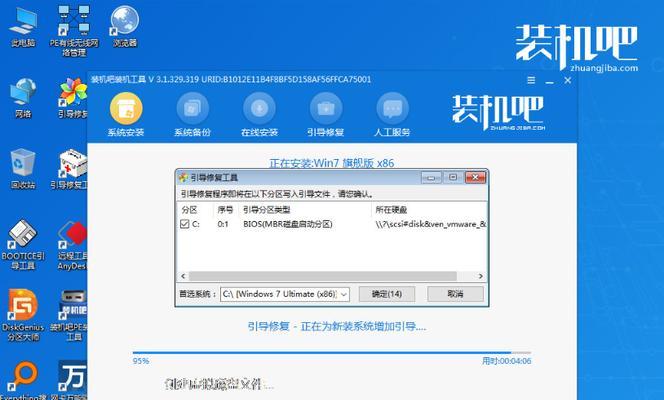Select the BIOS(MBR磁盘启动分区) cell
Viewport: 664px width, 400px height.
click(x=288, y=224)
